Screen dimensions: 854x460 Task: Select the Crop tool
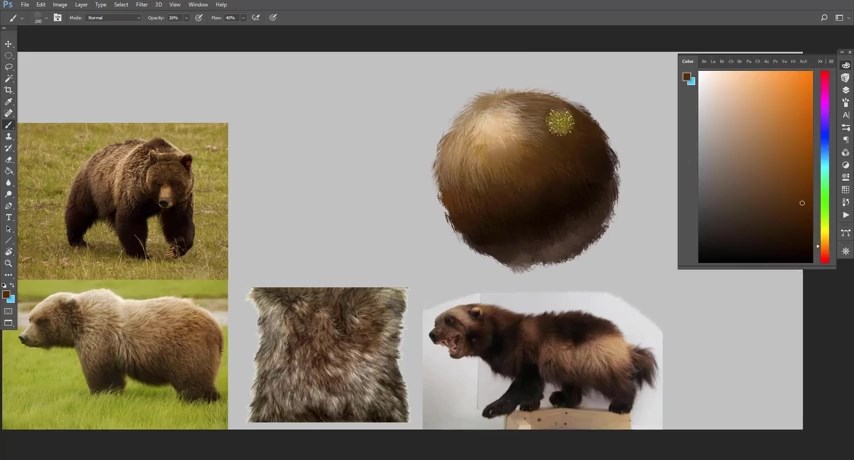click(x=8, y=90)
